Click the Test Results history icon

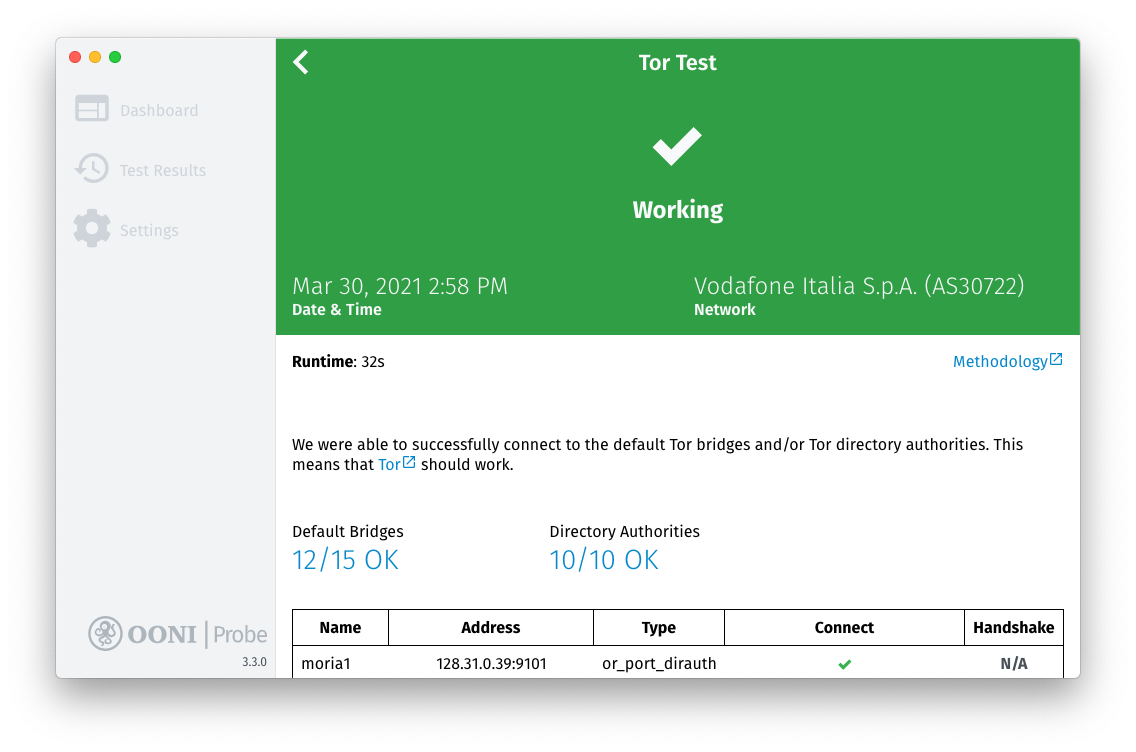pos(92,169)
